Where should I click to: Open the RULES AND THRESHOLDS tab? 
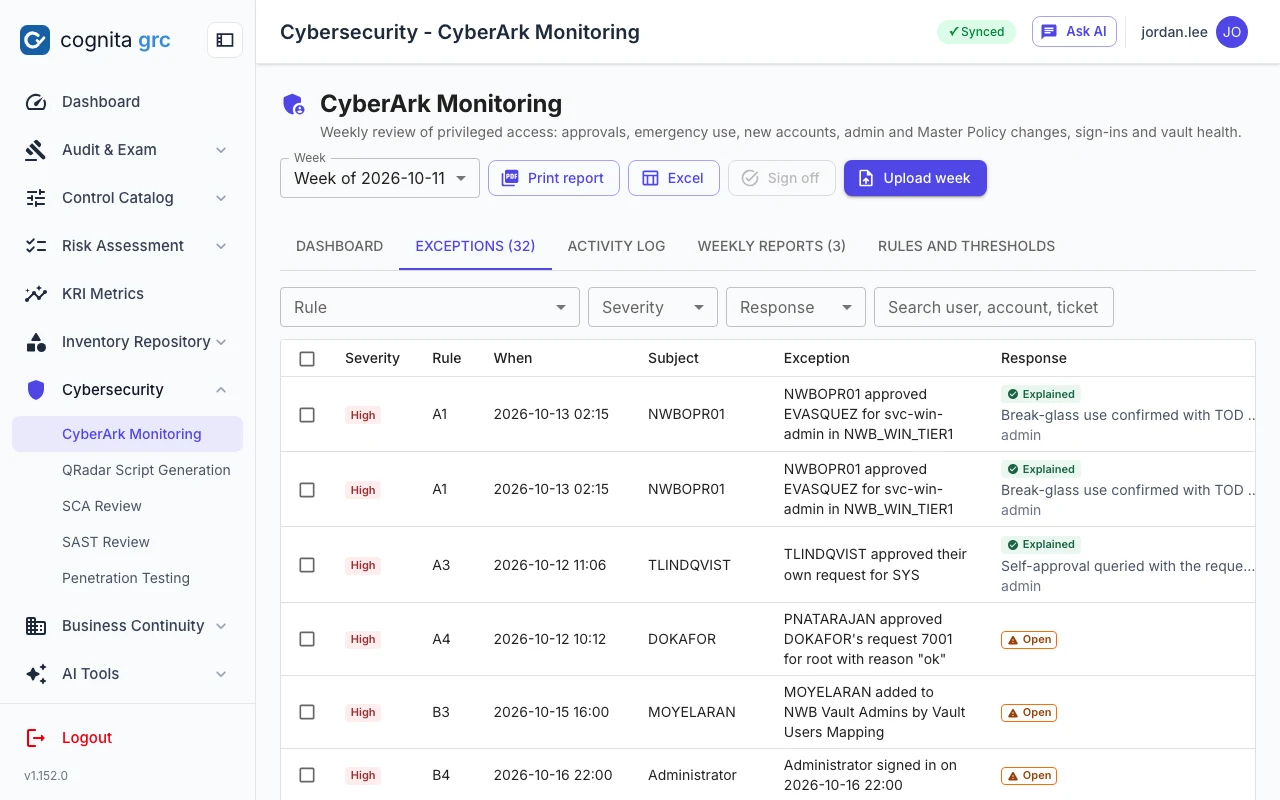[x=966, y=246]
